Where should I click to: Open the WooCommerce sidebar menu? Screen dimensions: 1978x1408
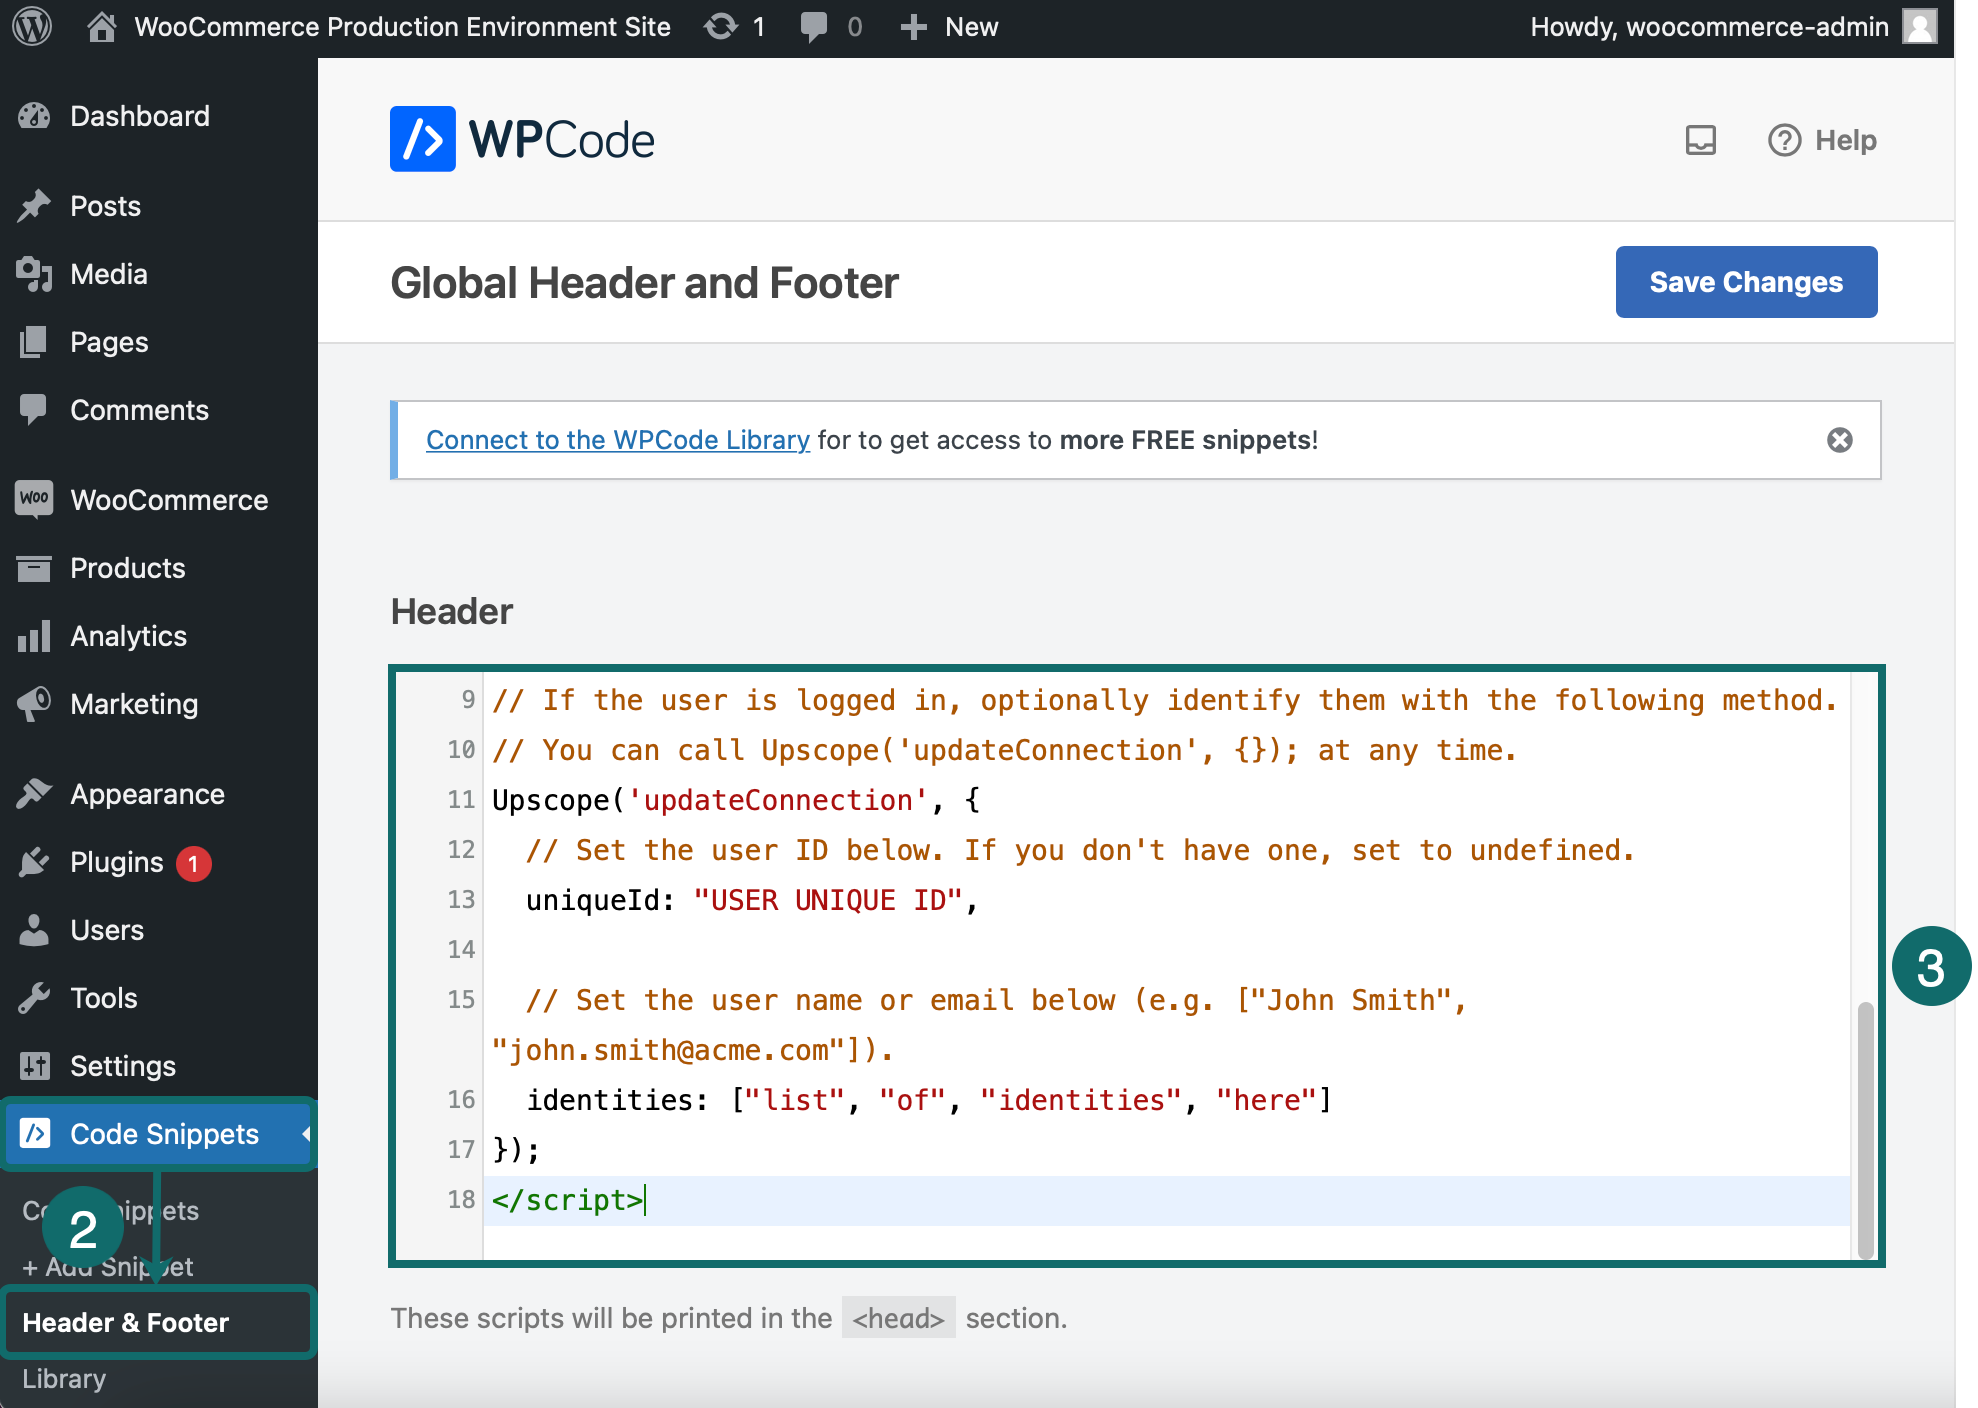[168, 500]
